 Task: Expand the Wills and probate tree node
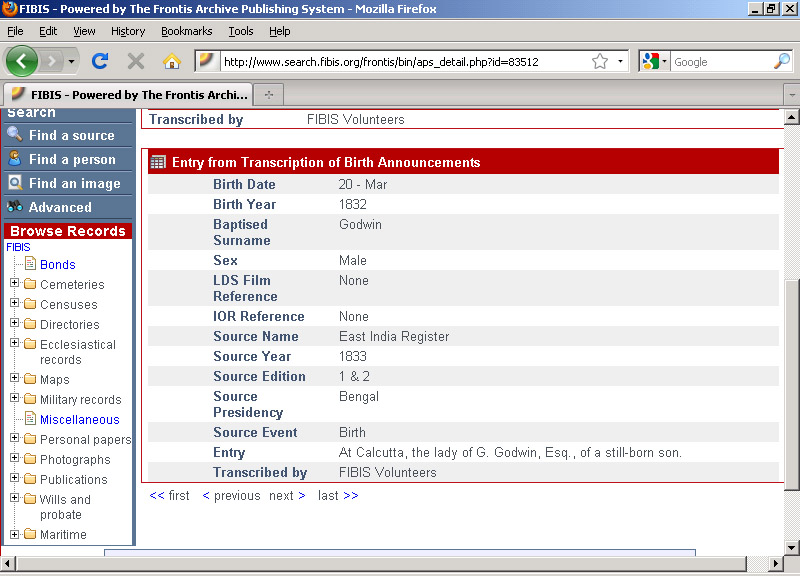(15, 497)
